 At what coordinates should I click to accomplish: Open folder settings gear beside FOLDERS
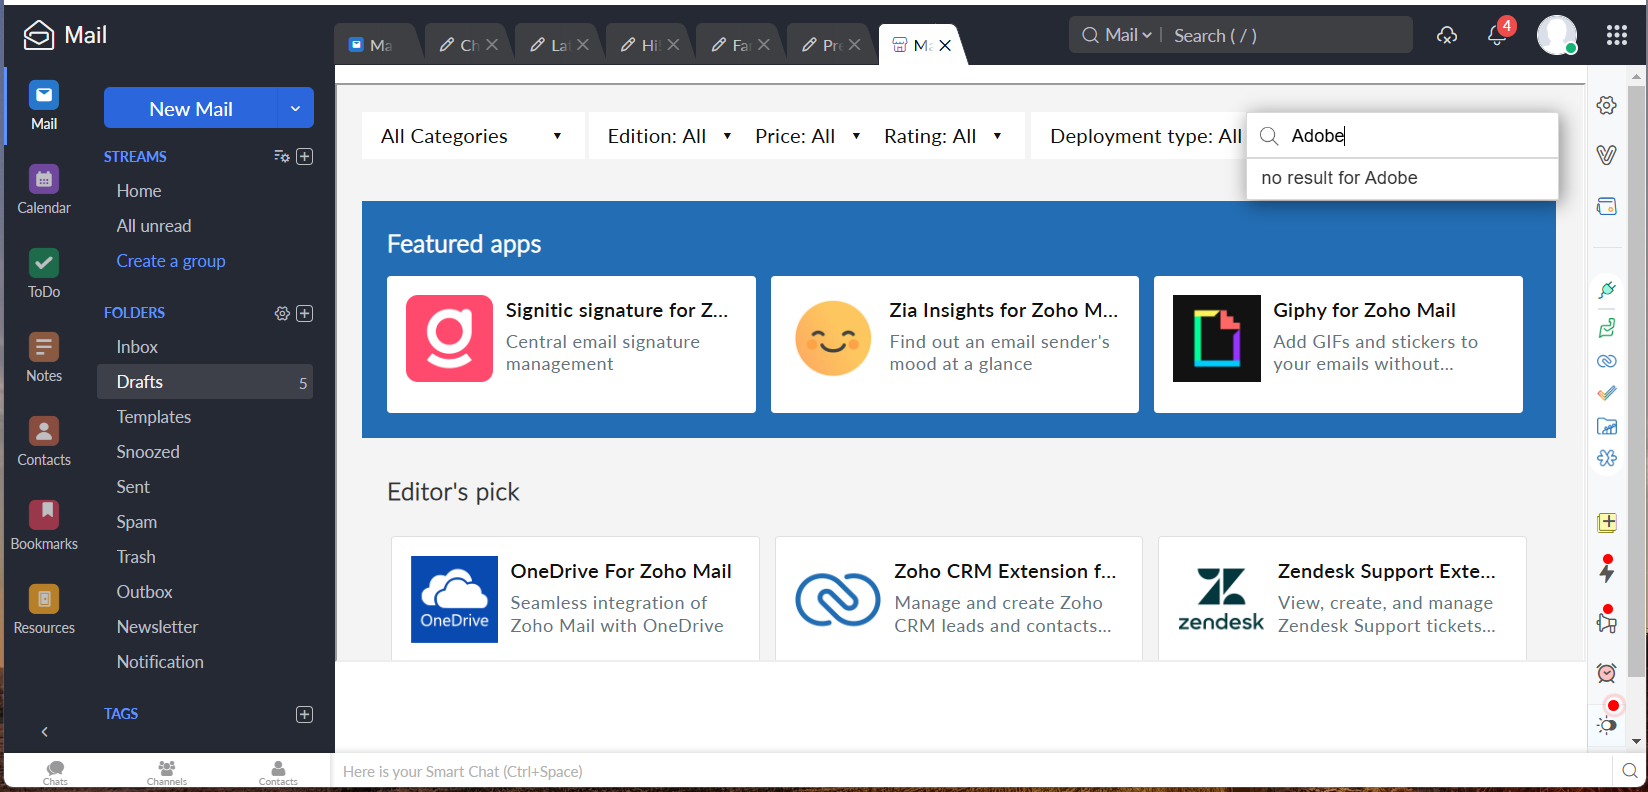(x=282, y=313)
